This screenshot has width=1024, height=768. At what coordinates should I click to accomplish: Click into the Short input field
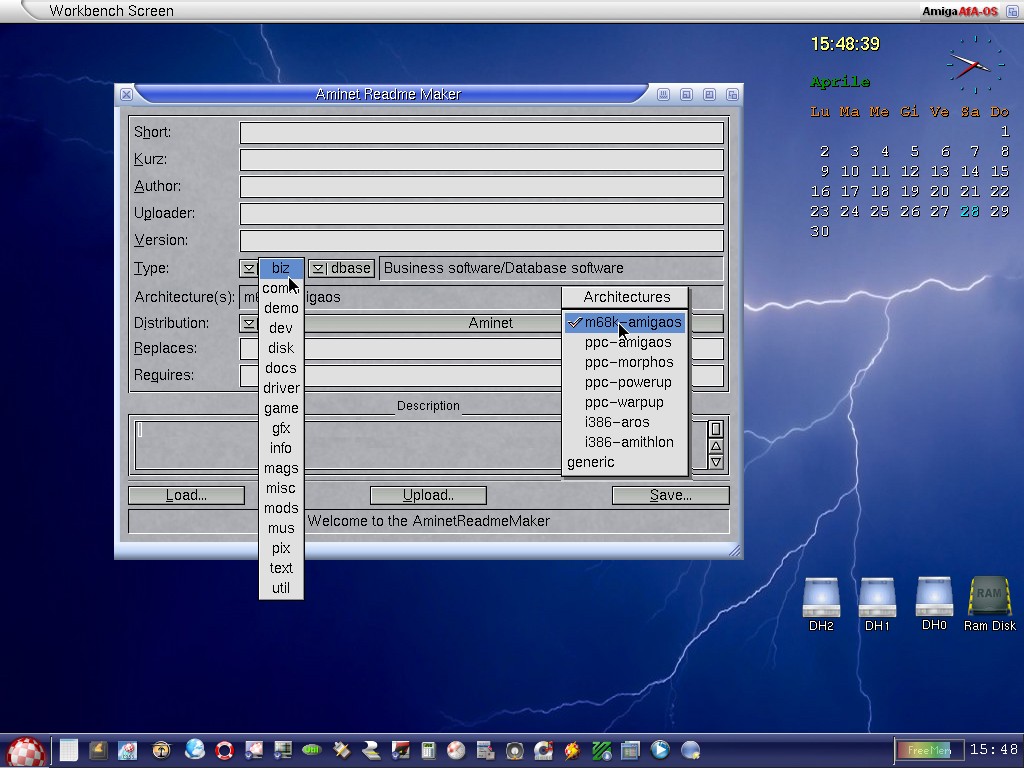click(x=481, y=132)
